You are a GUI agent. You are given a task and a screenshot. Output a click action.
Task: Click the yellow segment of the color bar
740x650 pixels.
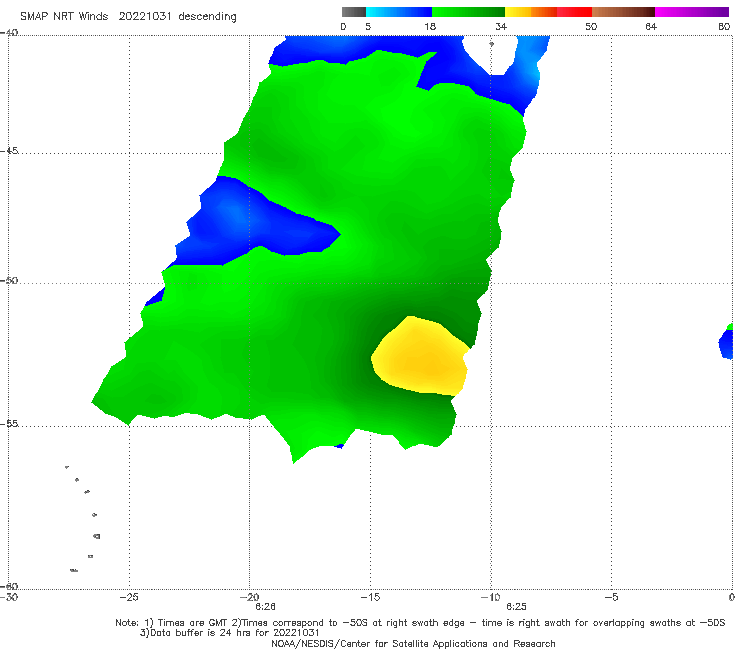click(x=518, y=12)
